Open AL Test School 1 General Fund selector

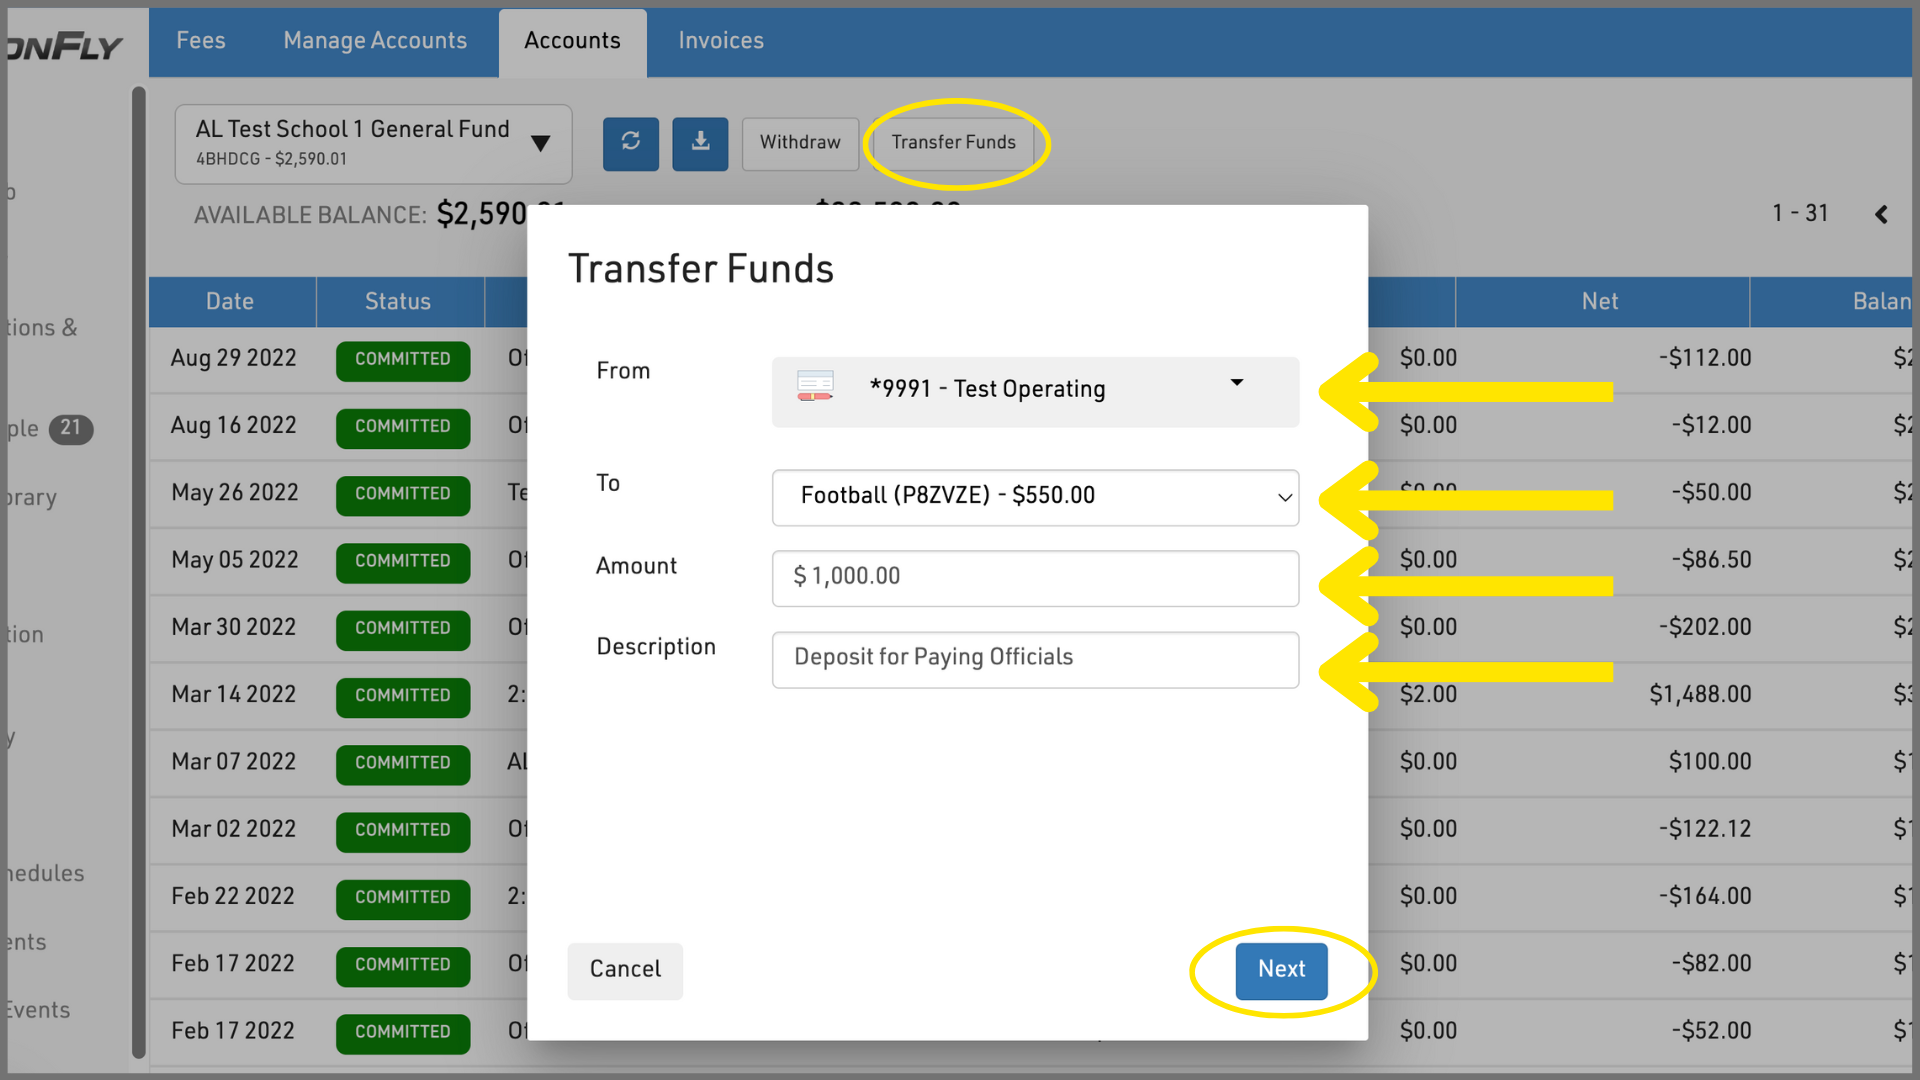pos(373,143)
